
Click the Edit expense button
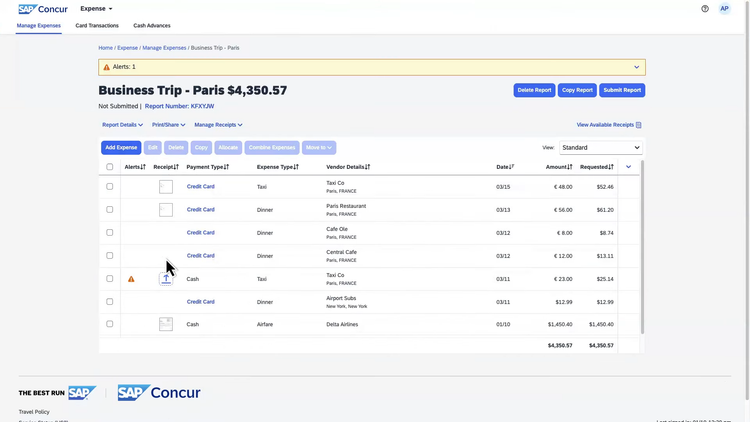[153, 147]
